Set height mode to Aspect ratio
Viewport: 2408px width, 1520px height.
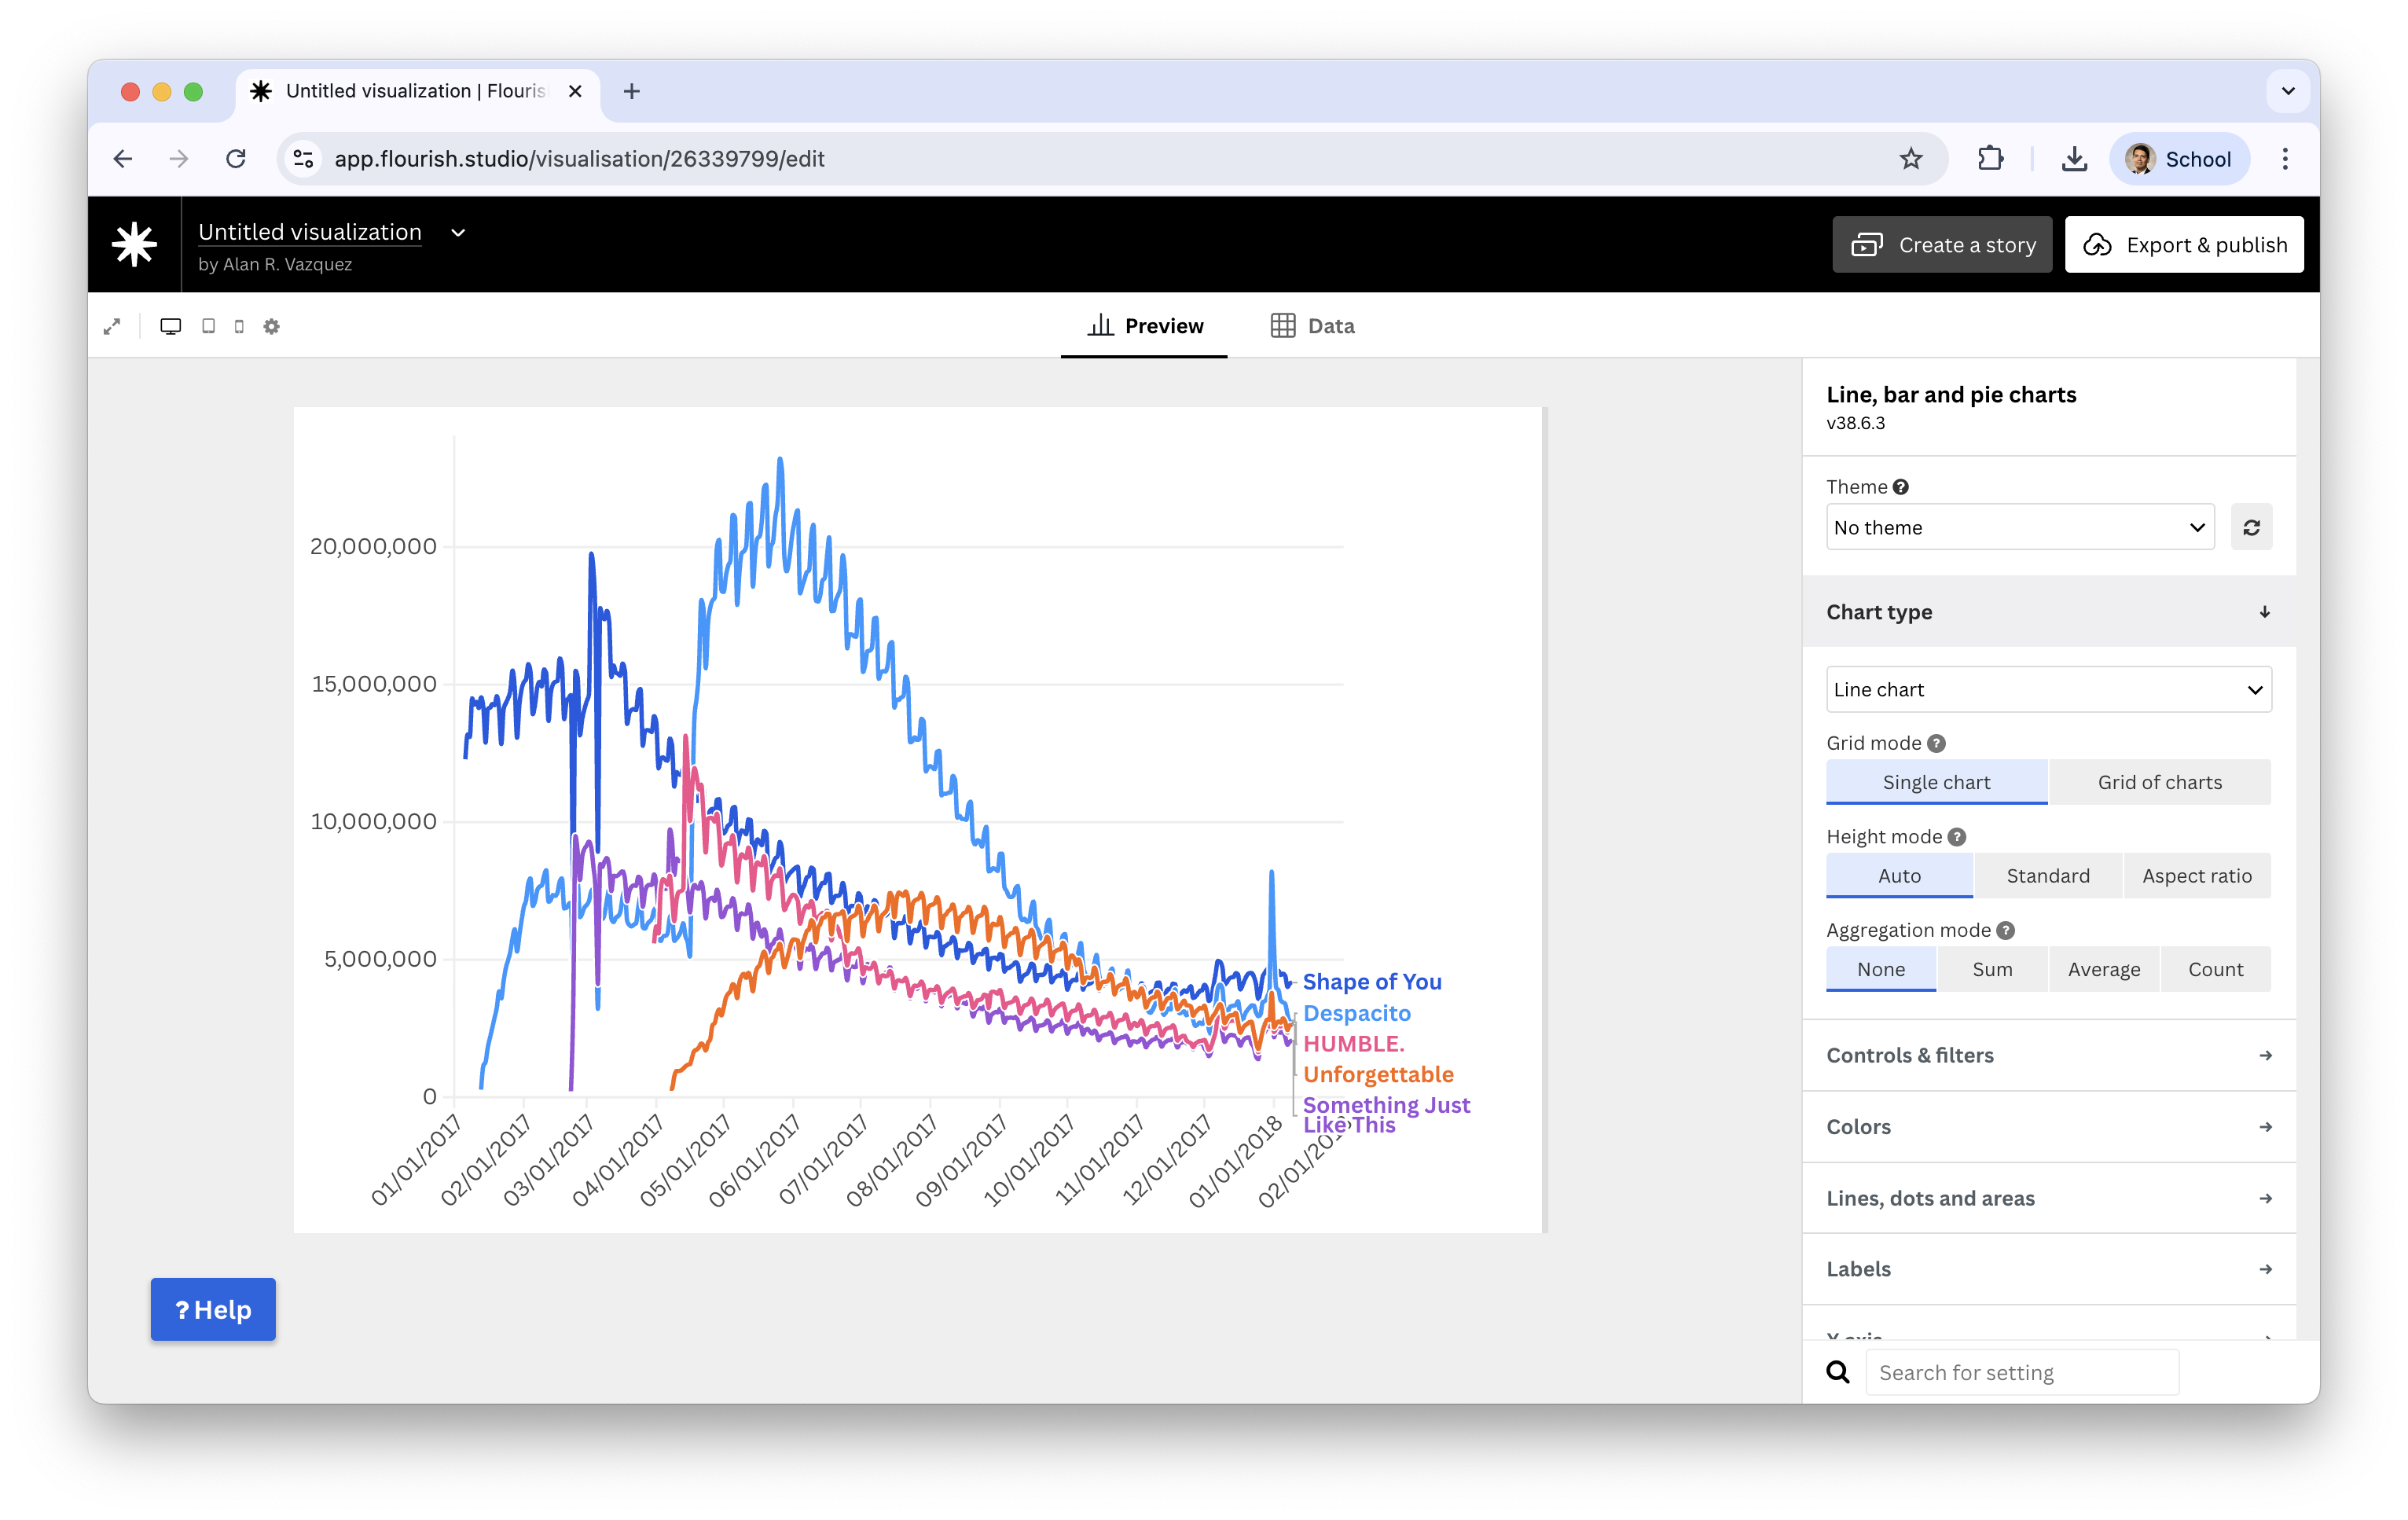(x=2196, y=876)
